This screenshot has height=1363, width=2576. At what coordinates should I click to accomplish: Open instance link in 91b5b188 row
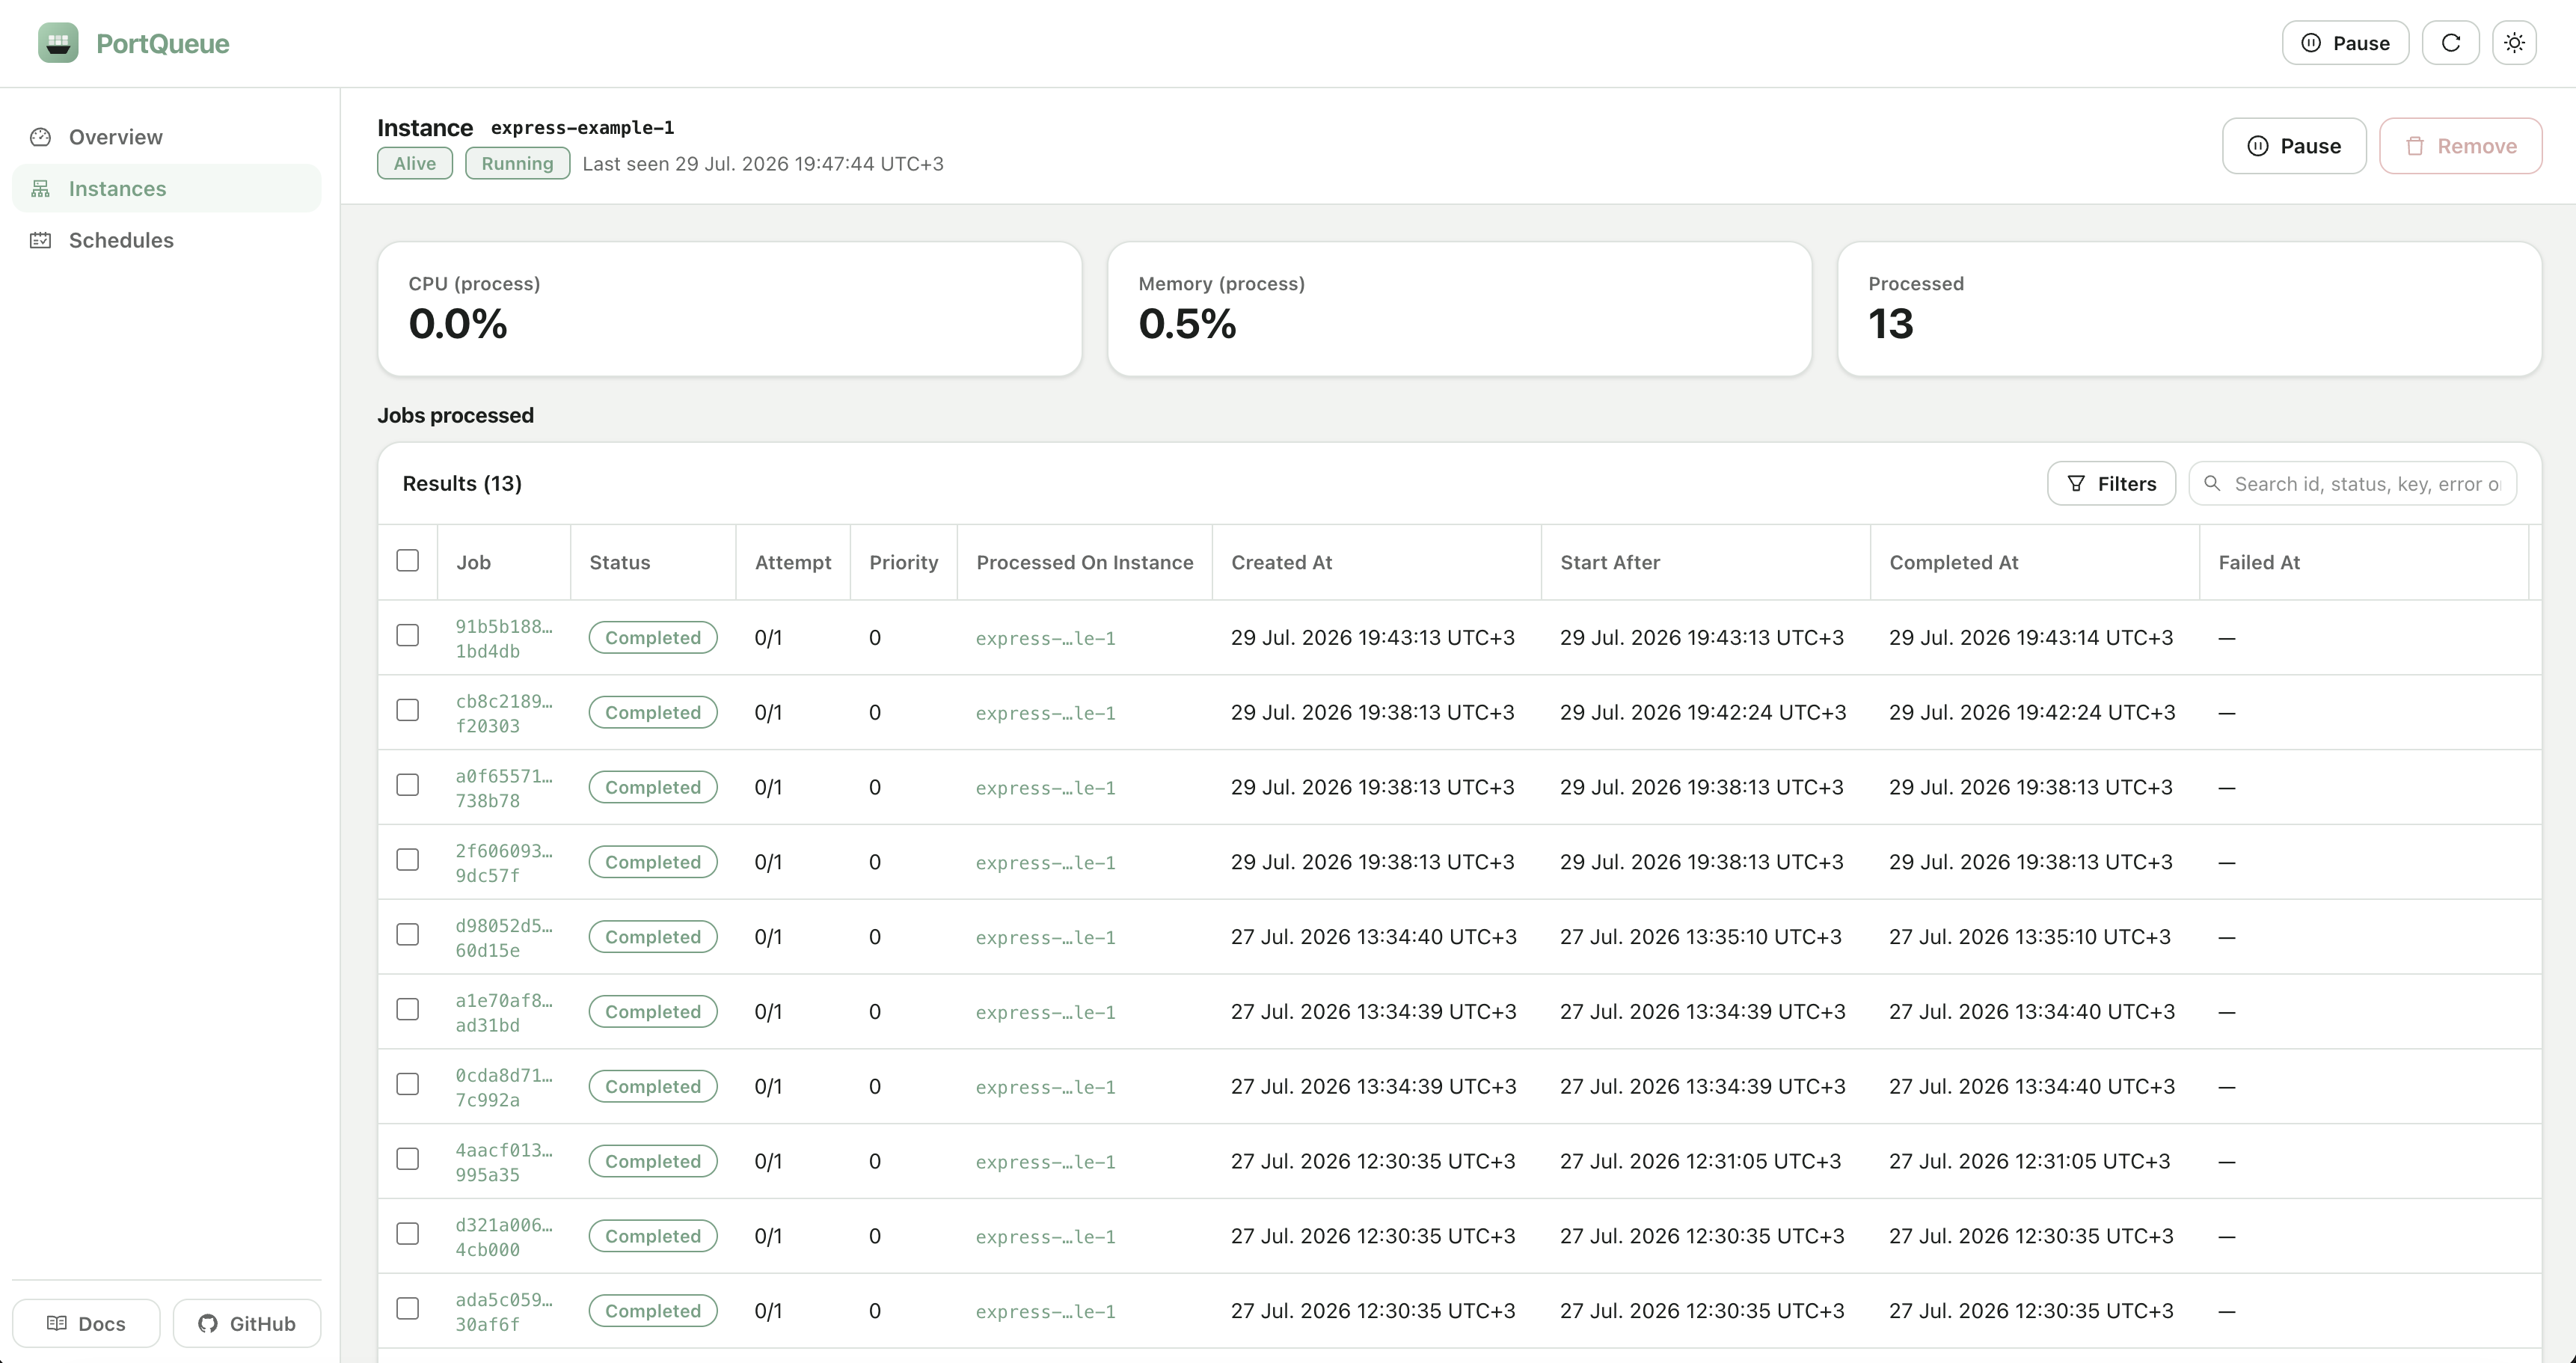1045,639
